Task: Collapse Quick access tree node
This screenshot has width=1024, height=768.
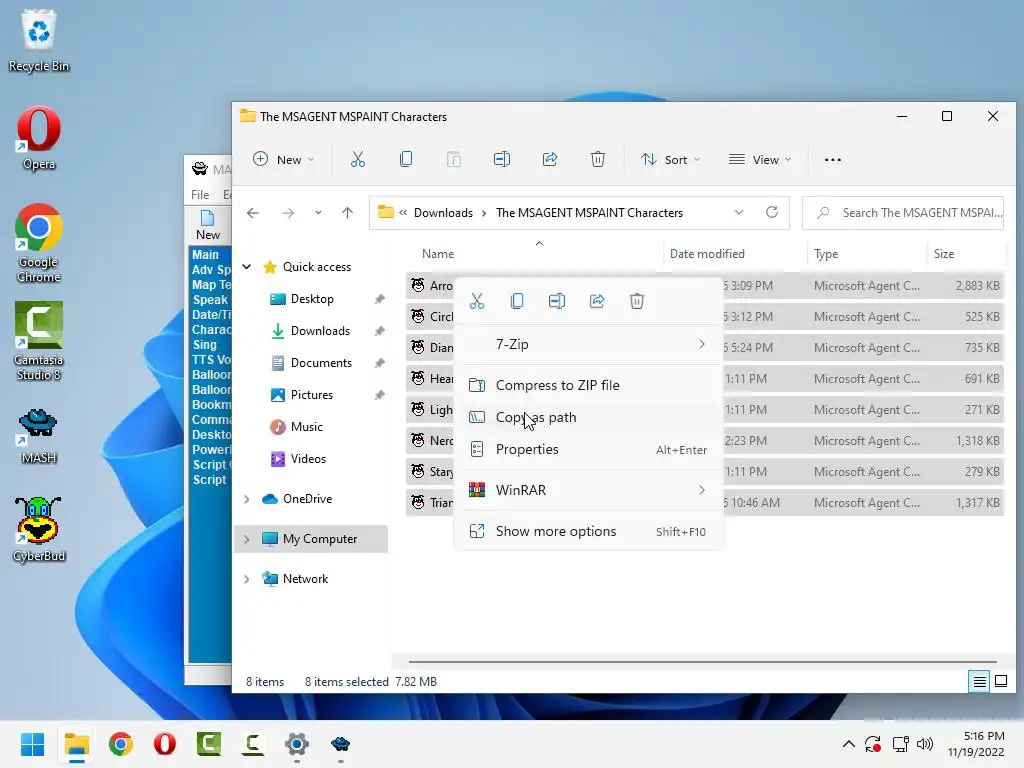Action: point(247,266)
